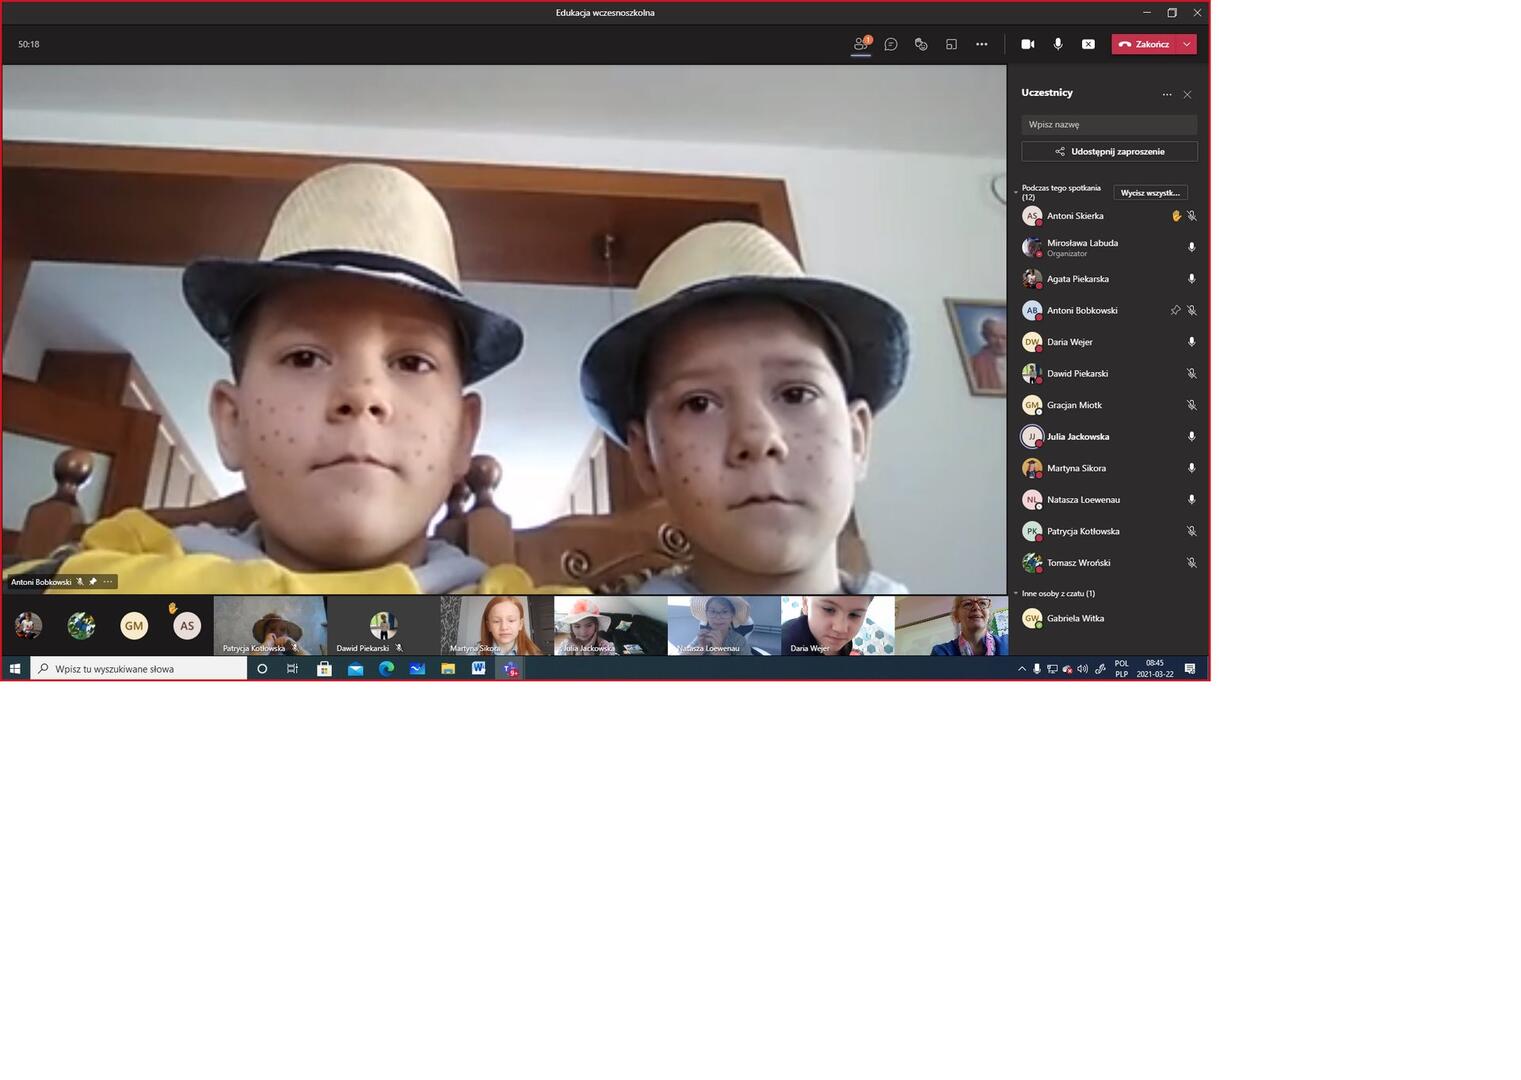Open more options in the Uczestnicy panel
This screenshot has width=1521, height=1080.
tap(1166, 94)
